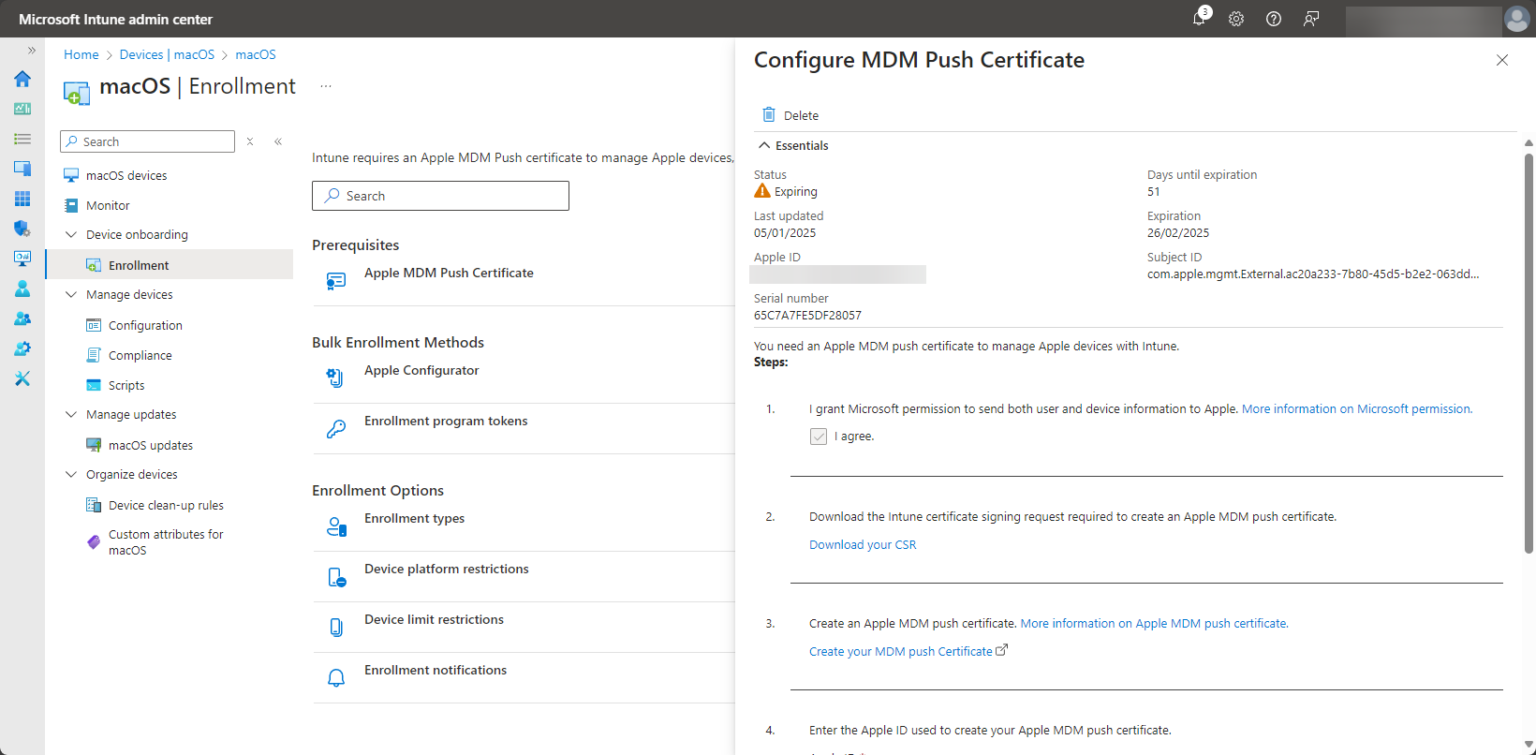
Task: Open the Dashboard icon in the left rail
Action: [x=22, y=109]
